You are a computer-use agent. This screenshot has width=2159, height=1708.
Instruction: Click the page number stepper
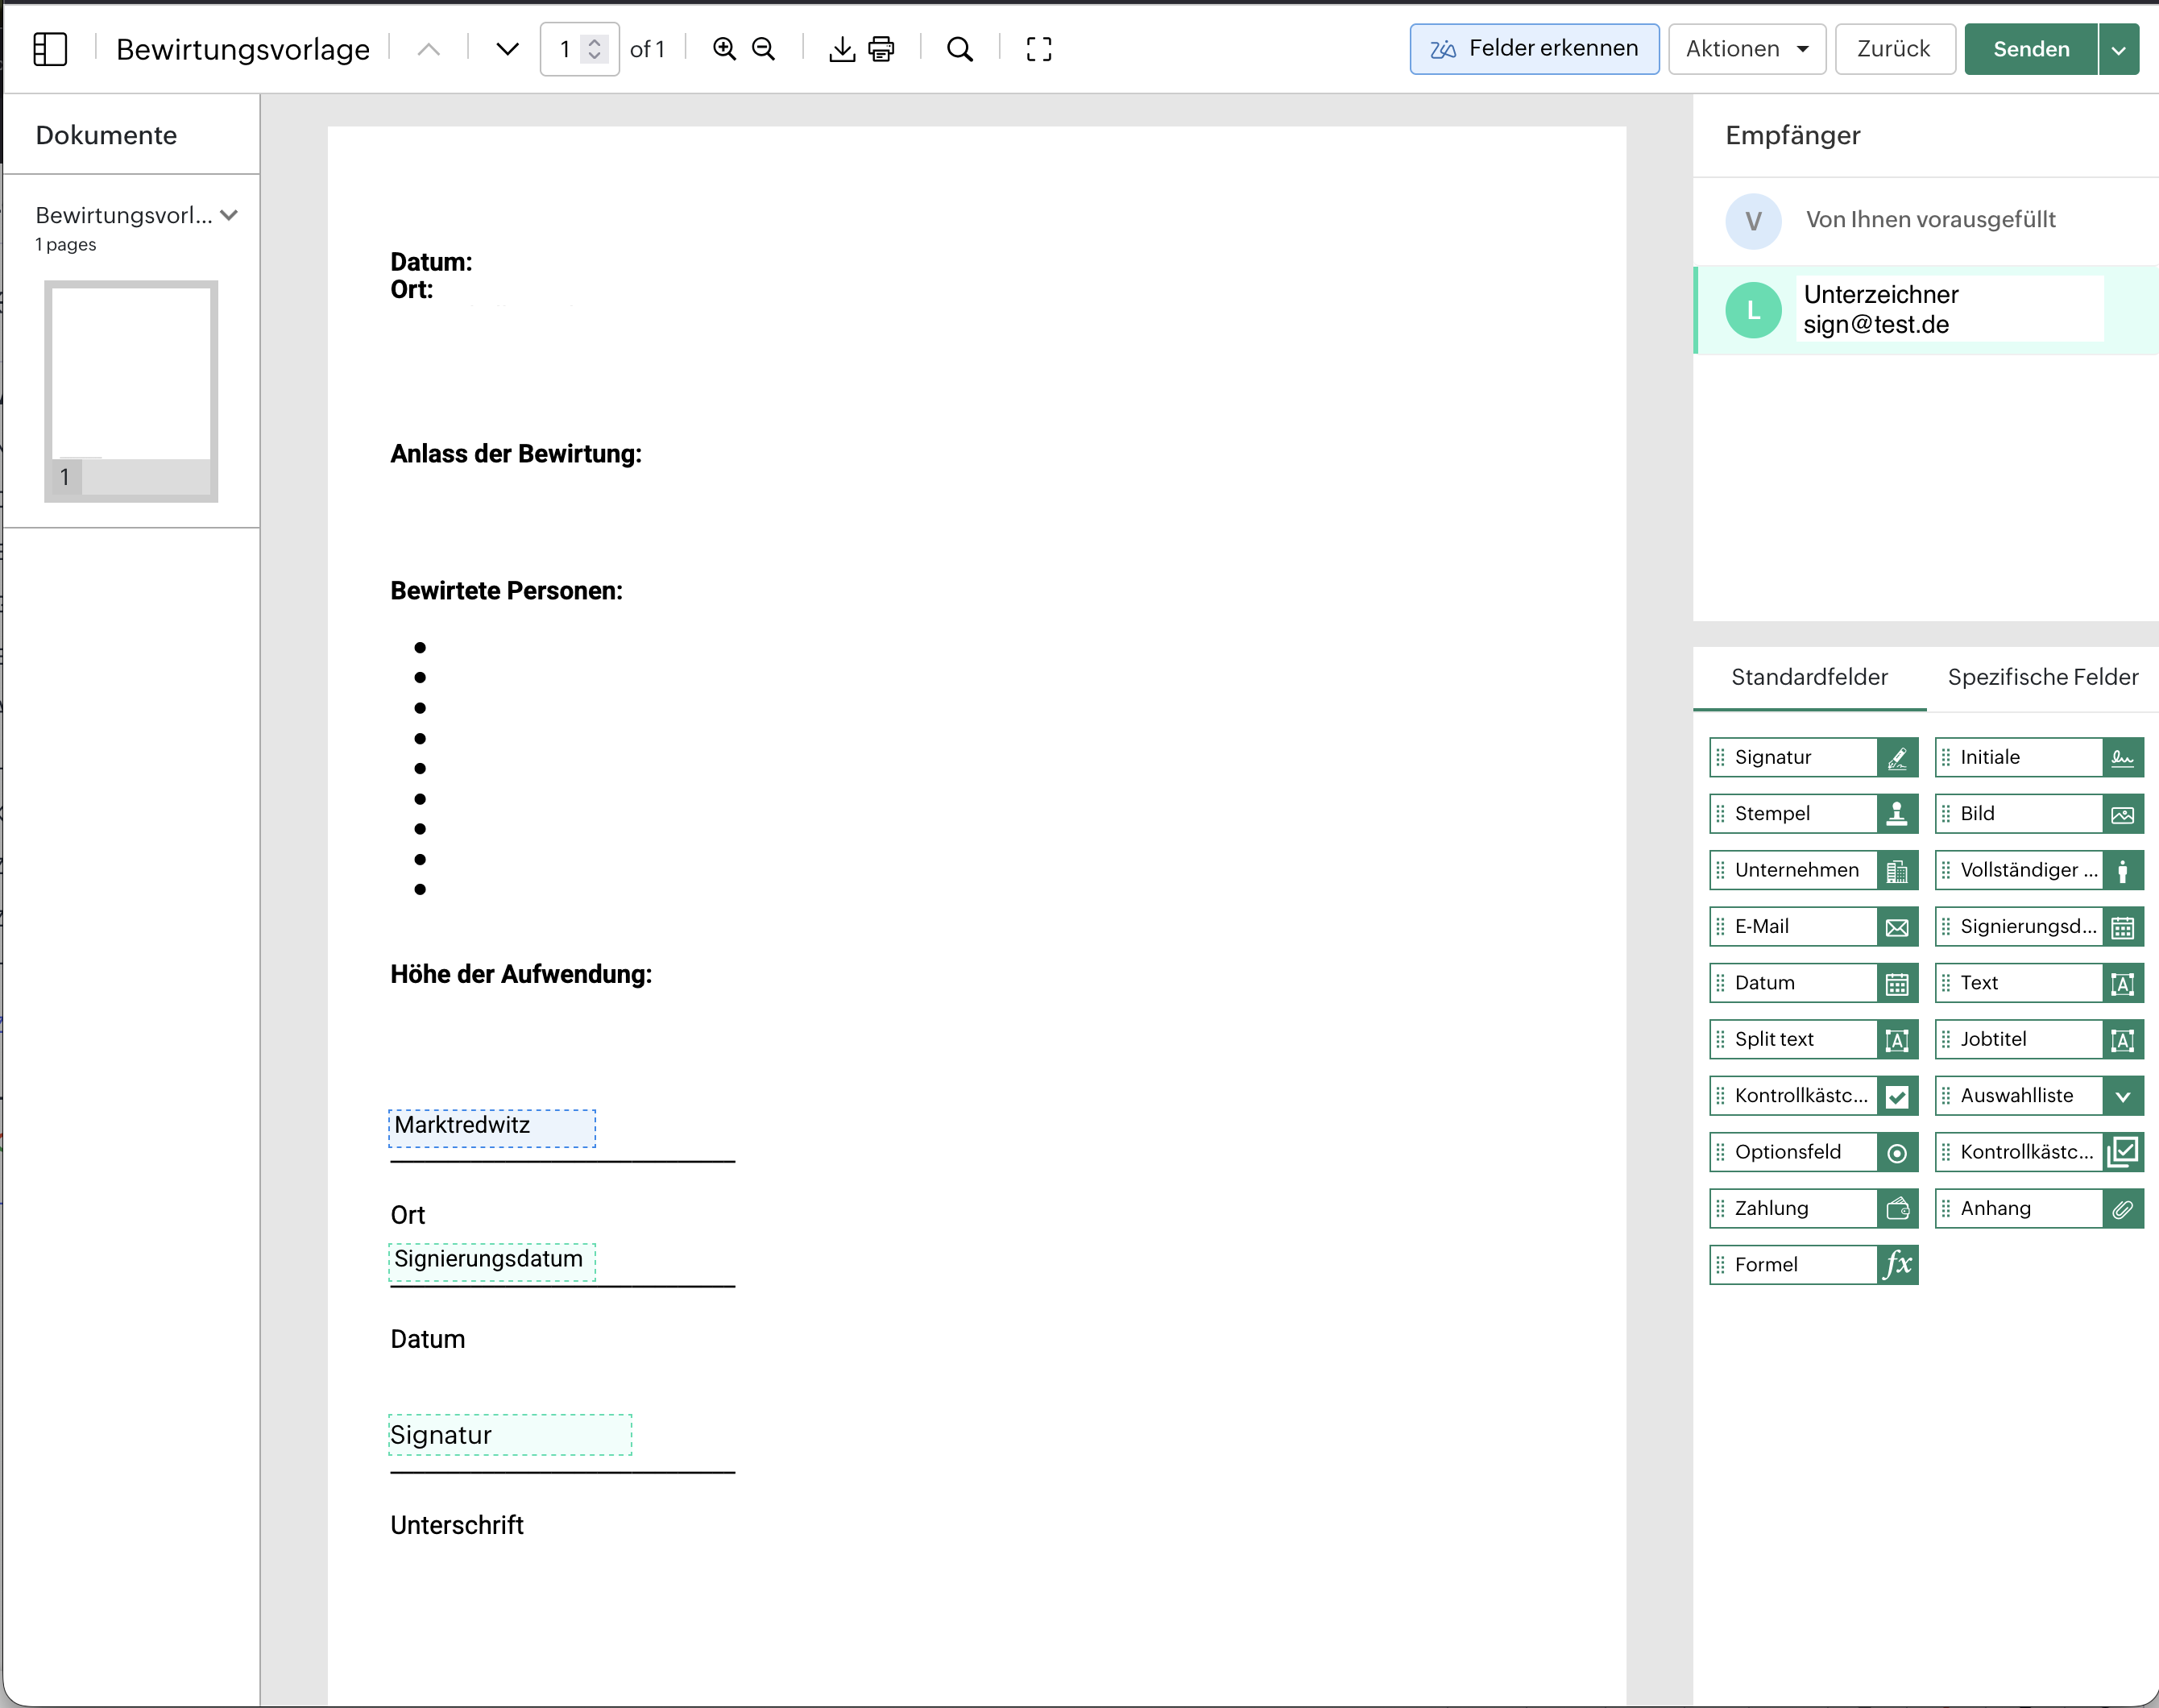click(595, 49)
